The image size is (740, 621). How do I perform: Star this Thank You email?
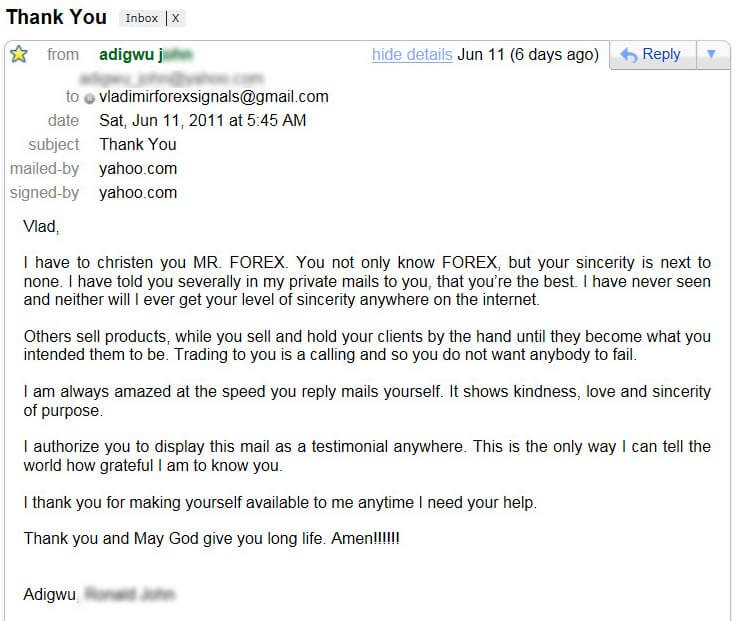pos(19,54)
